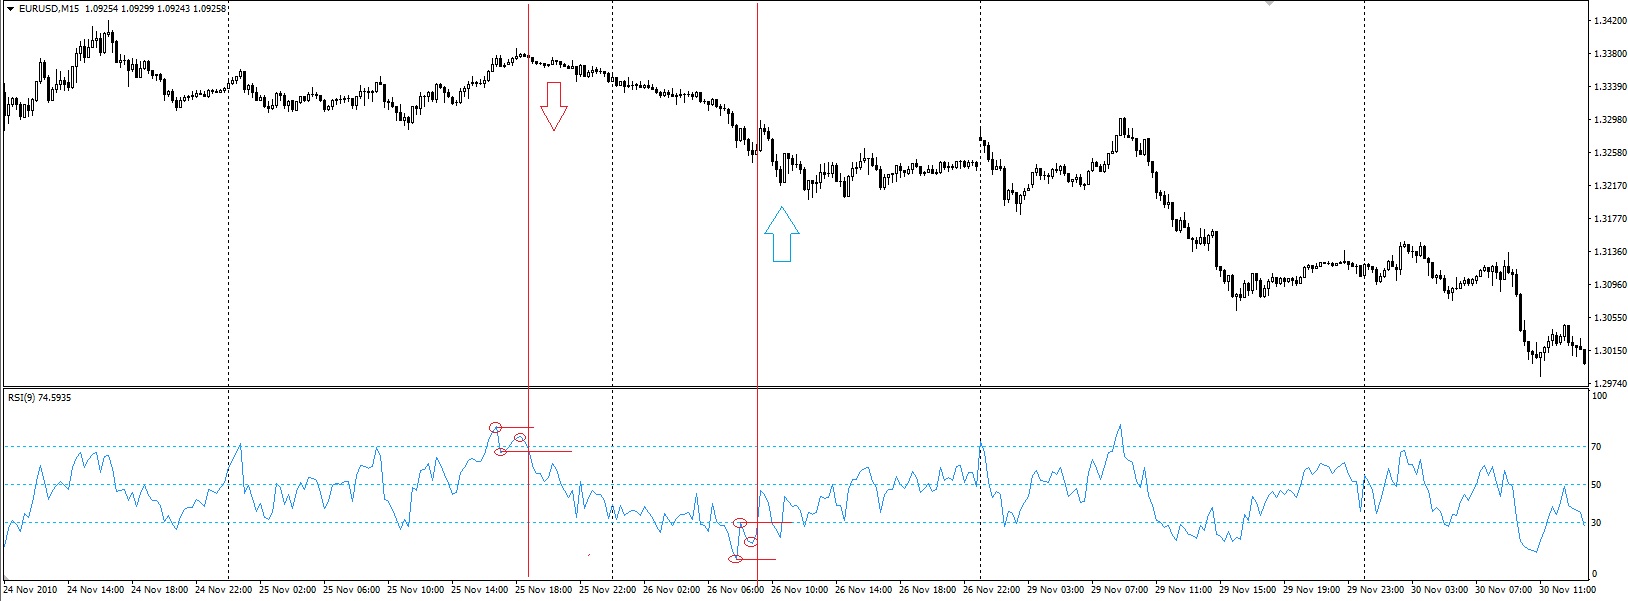Viewport: 1628px width, 601px height.
Task: Click the 24 Nov 2010 time axis label
Action: [29, 590]
